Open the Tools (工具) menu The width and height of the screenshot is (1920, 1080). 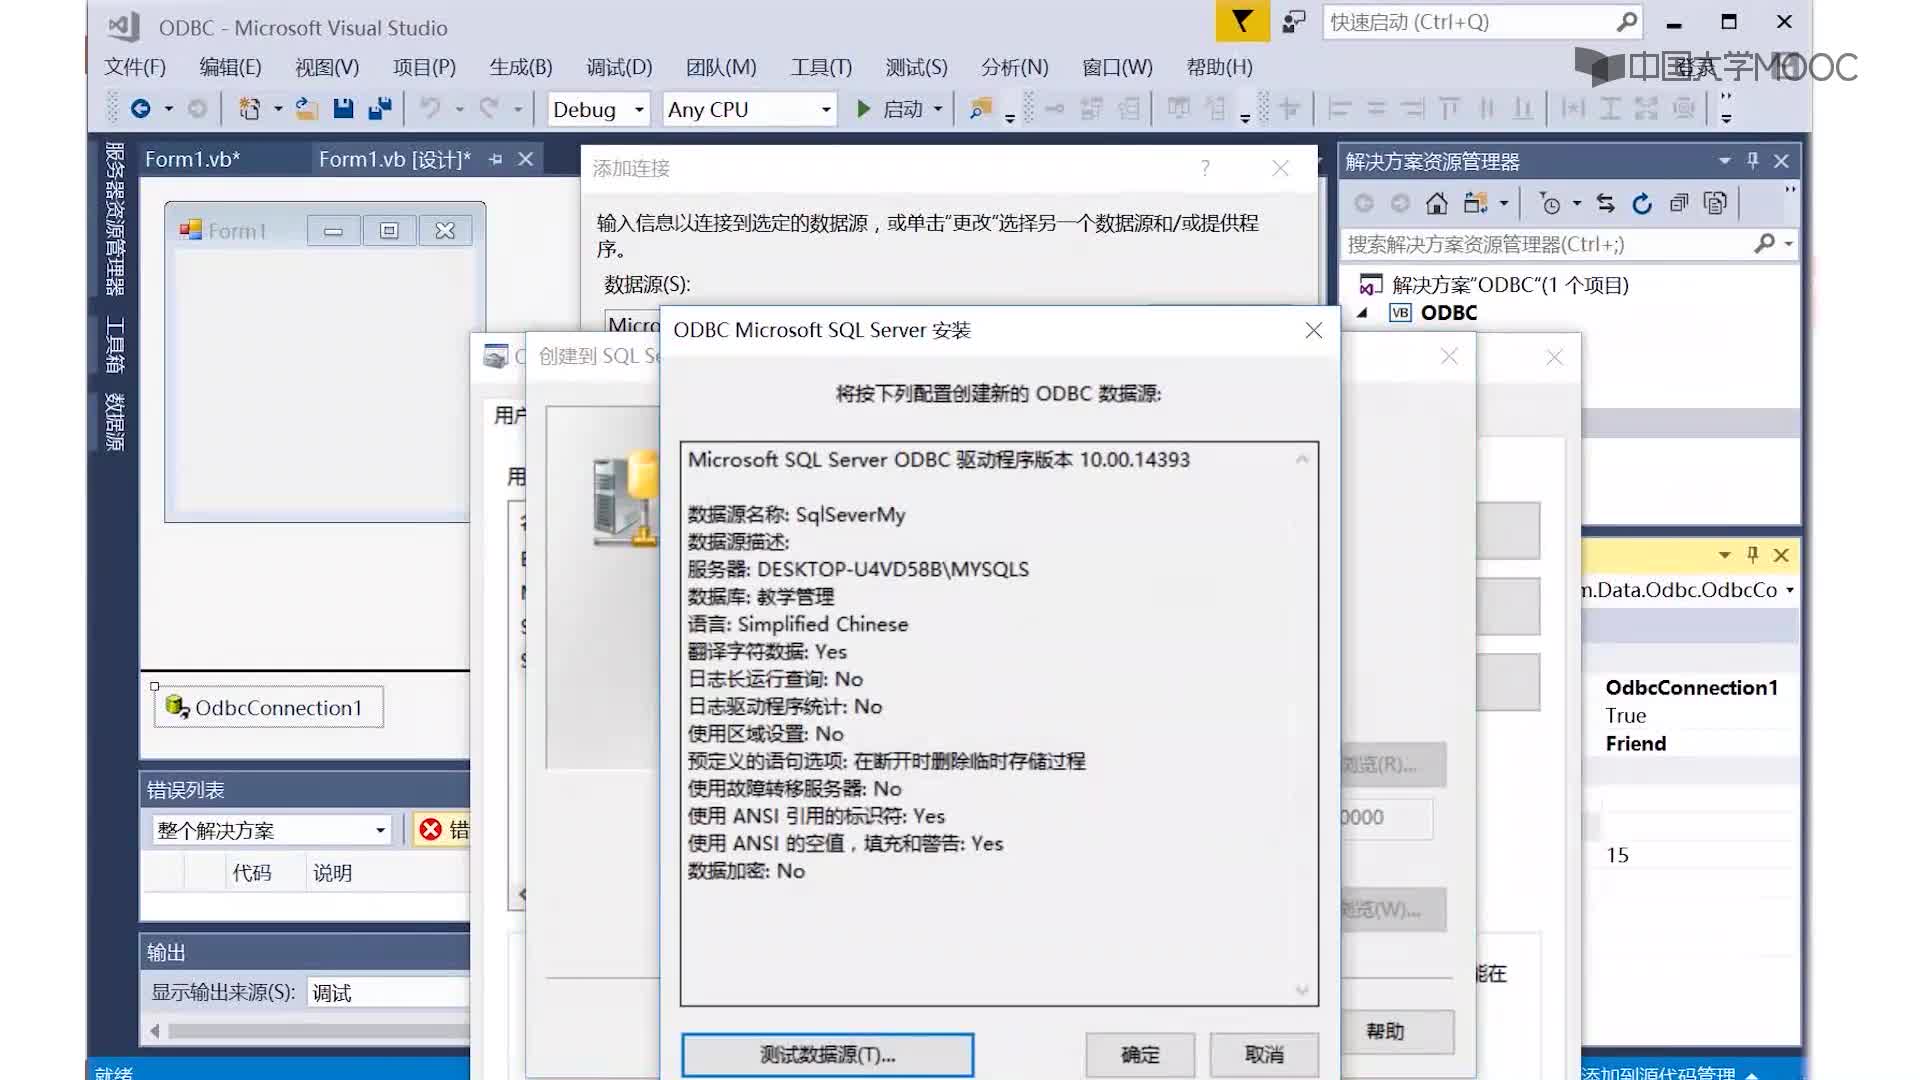821,67
